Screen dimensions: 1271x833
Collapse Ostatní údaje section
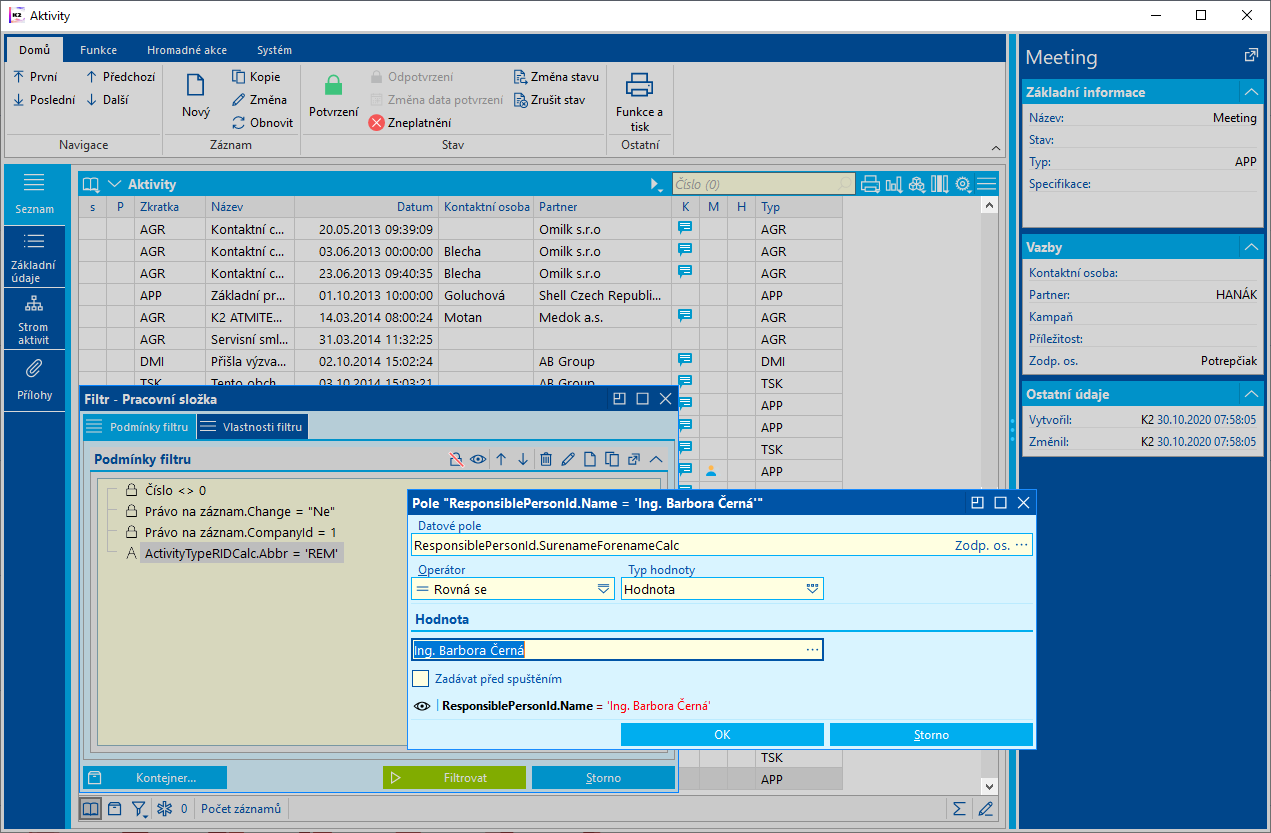[1250, 394]
